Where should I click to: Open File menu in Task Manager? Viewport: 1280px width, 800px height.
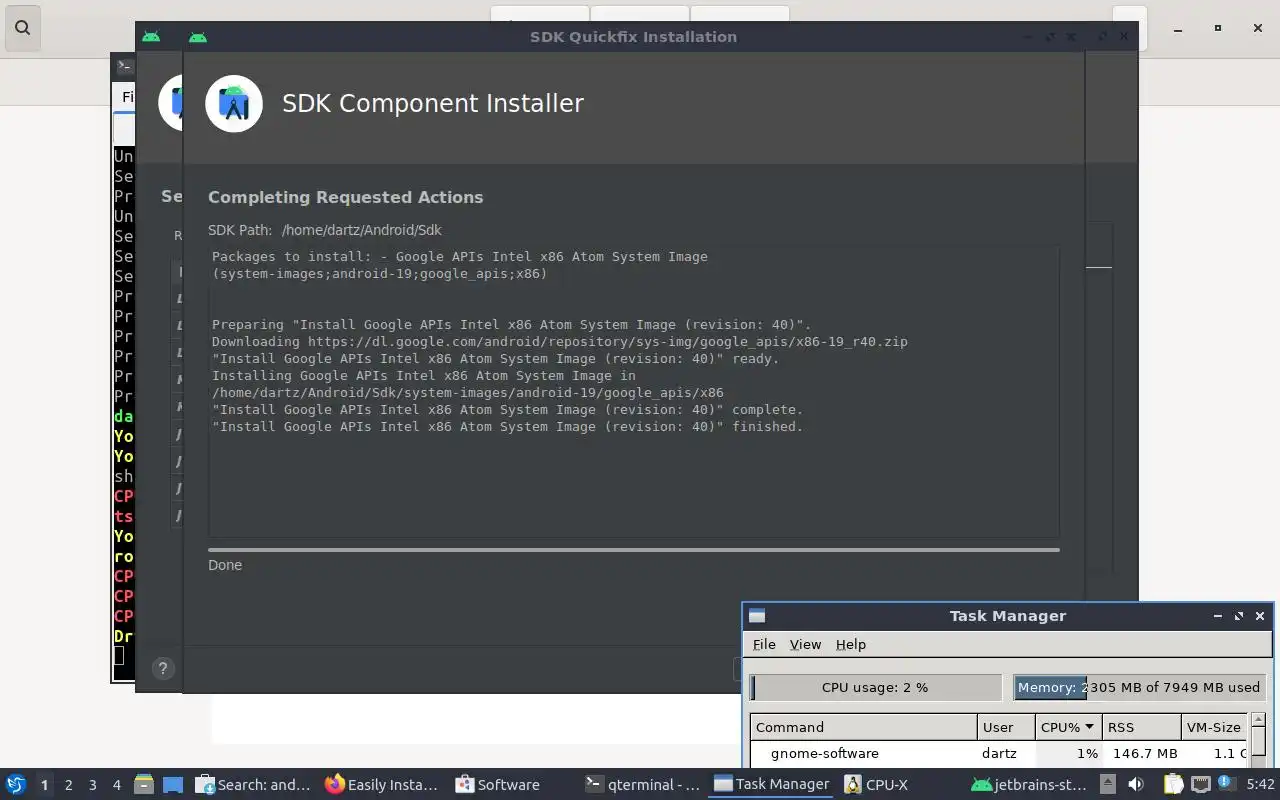pyautogui.click(x=764, y=644)
